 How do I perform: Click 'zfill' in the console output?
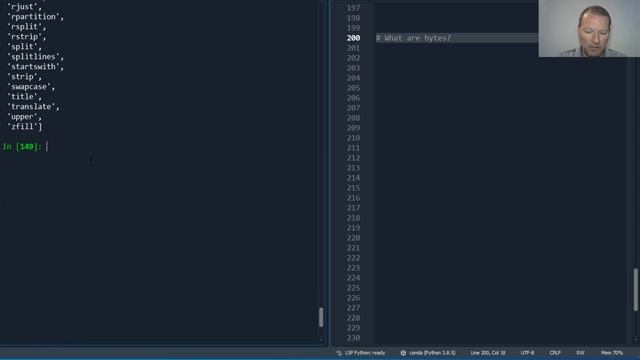tap(22, 127)
